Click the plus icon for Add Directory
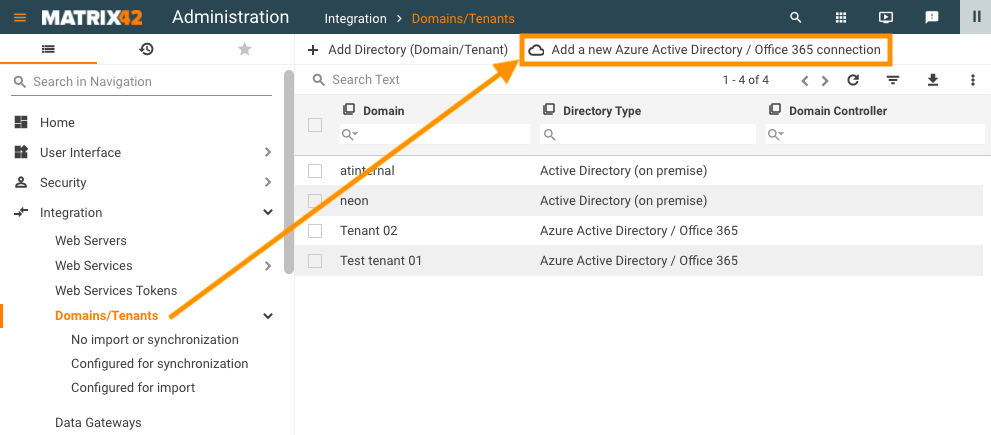Screen dimensions: 991x435 (312, 50)
